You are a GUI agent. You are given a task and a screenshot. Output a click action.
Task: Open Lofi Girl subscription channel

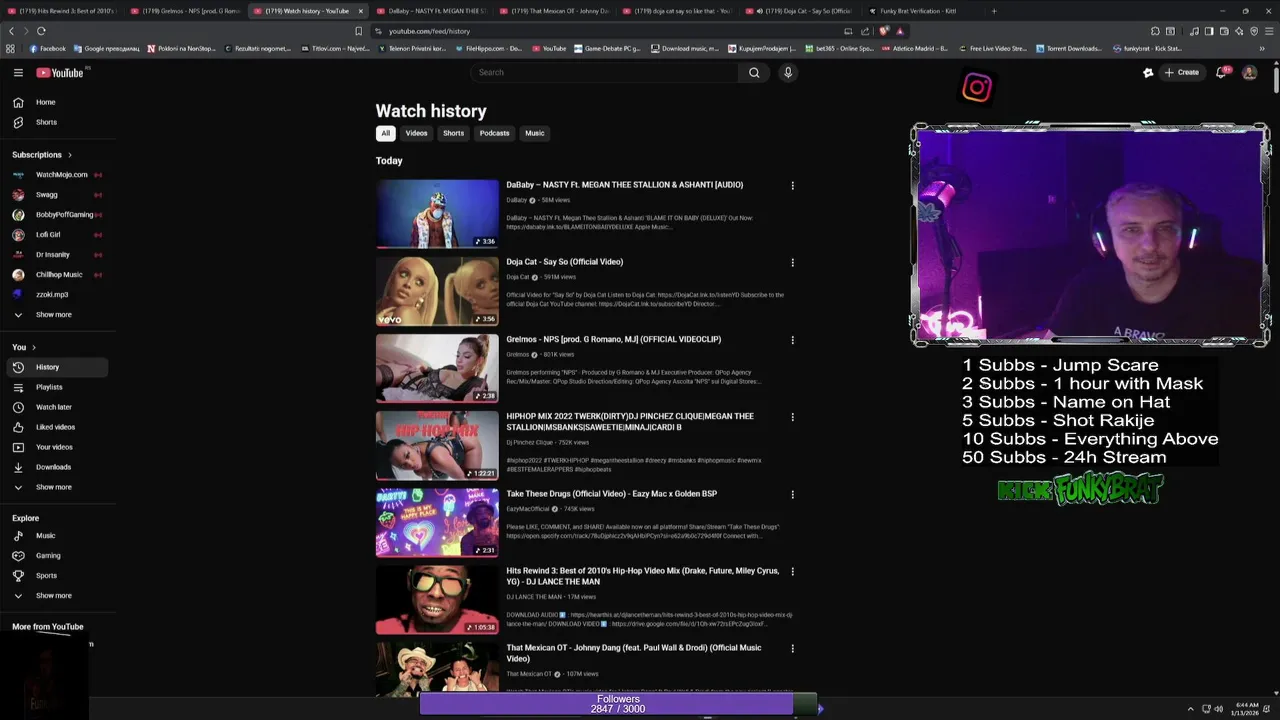point(55,235)
